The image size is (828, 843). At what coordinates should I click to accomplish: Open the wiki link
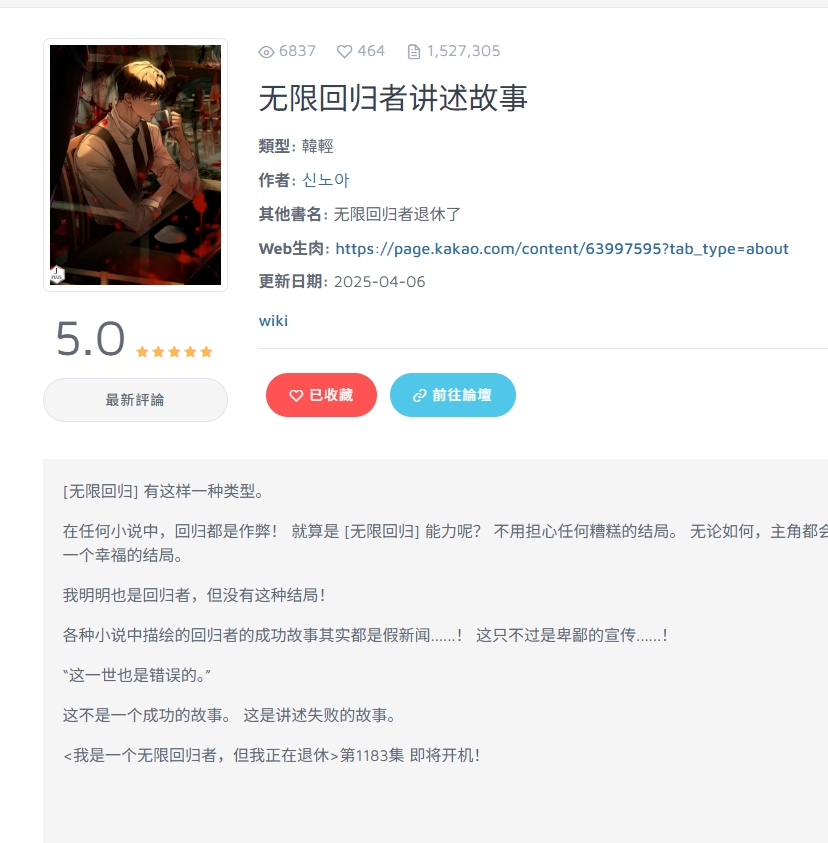point(273,321)
